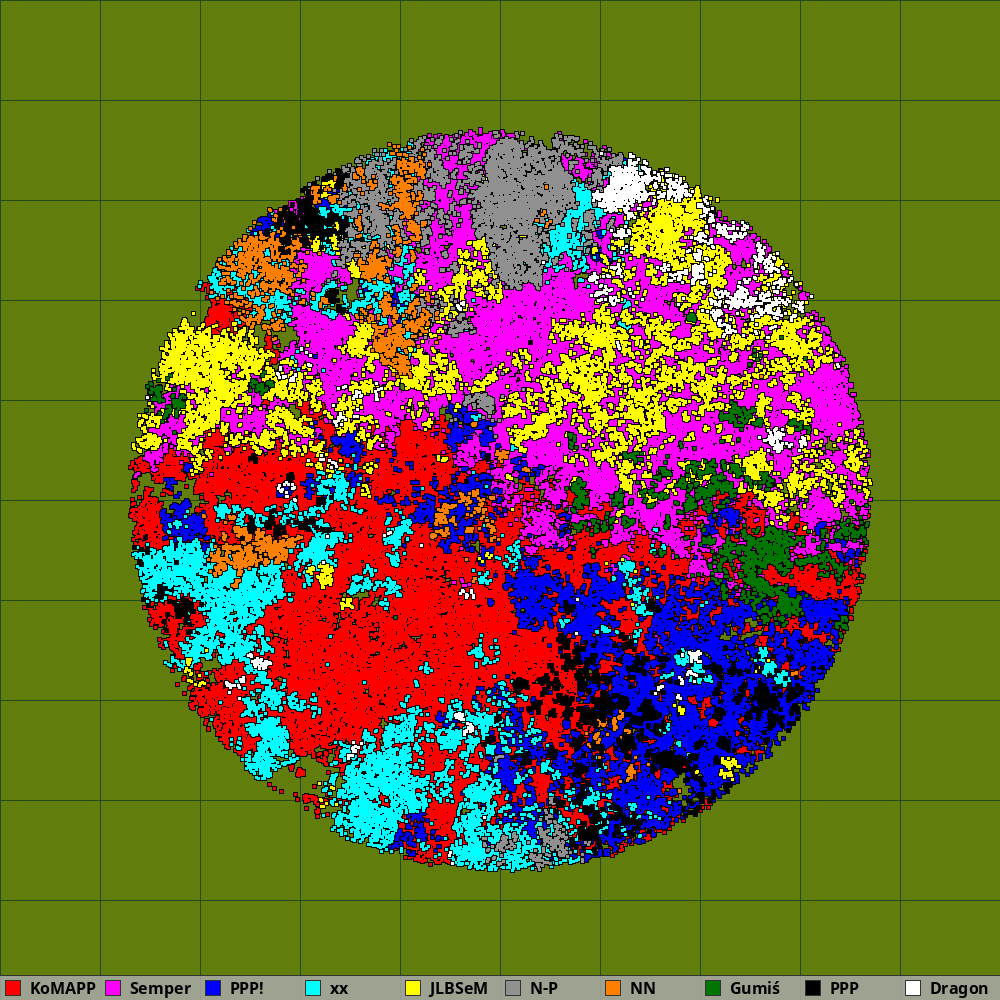
Task: Click the Semper legend label
Action: pos(160,989)
